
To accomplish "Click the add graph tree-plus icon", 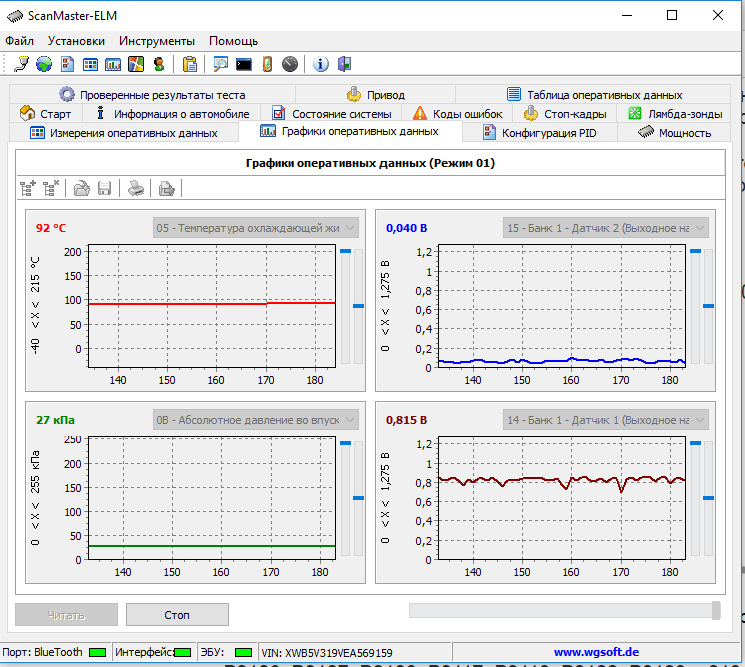I will [x=28, y=187].
